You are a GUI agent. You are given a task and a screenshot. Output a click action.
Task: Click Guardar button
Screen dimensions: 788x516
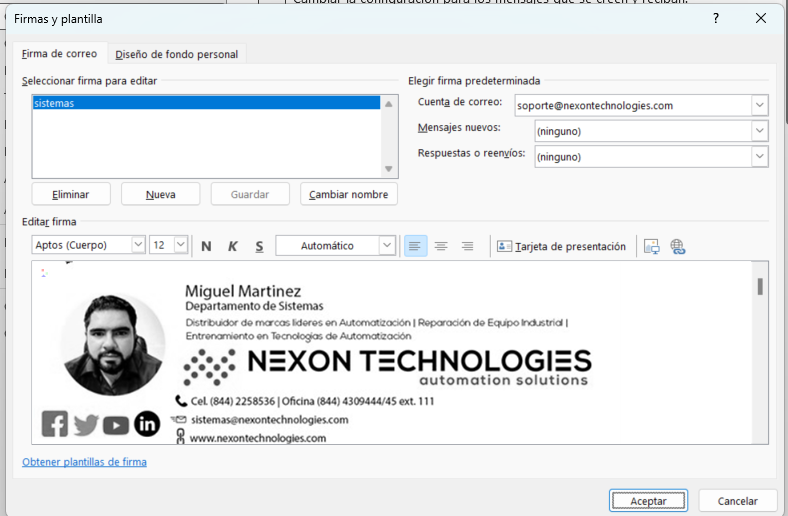250,194
